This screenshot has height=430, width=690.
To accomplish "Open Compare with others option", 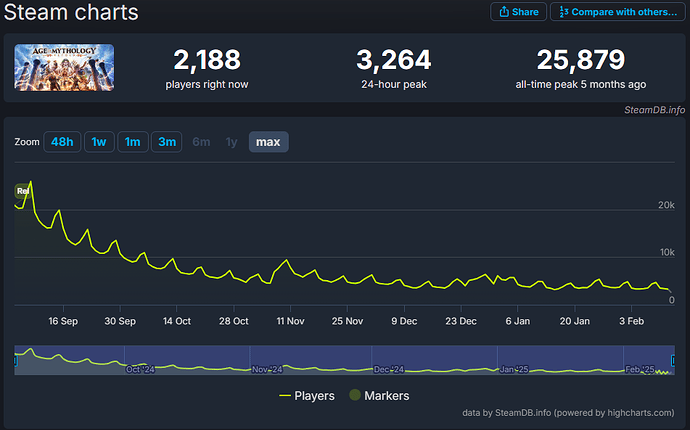I will [618, 12].
